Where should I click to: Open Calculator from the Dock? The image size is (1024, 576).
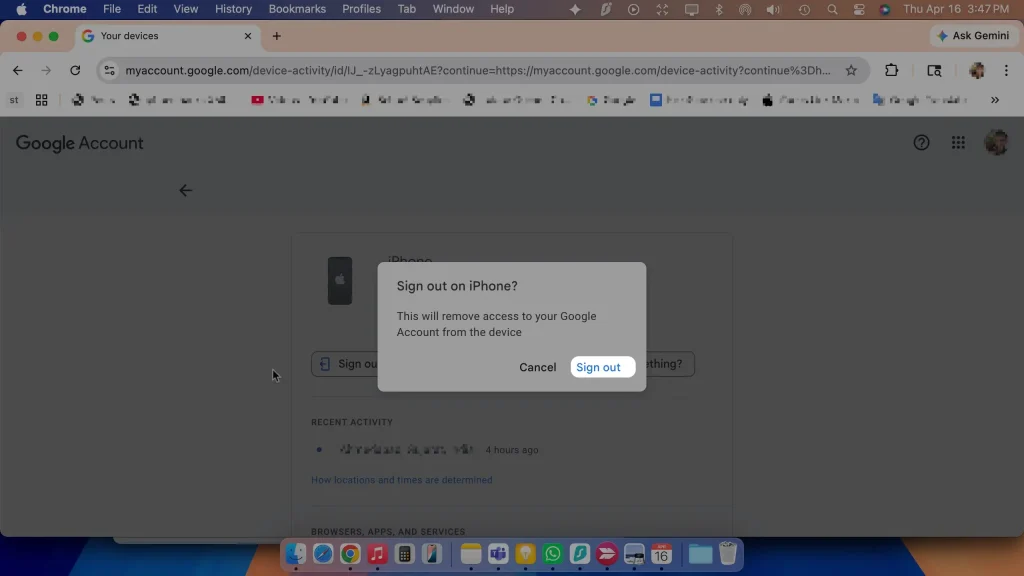pos(405,554)
